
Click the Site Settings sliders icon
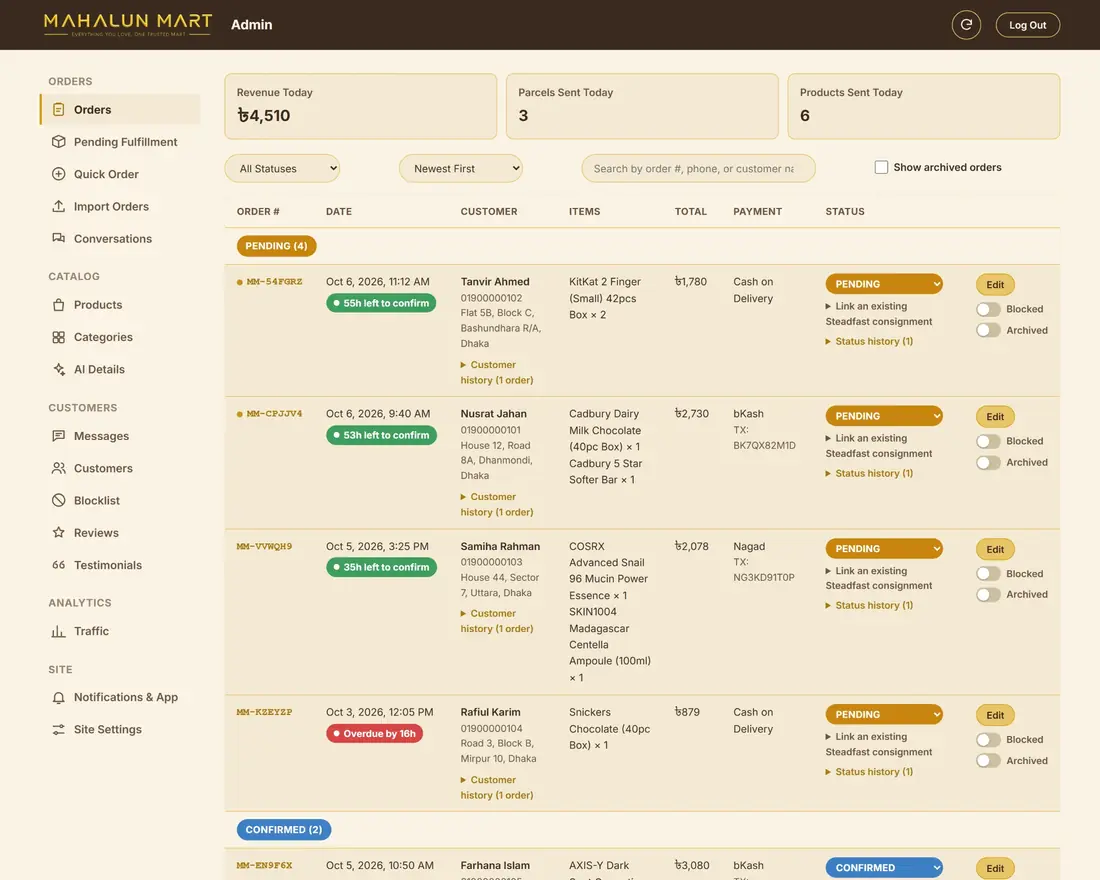pyautogui.click(x=59, y=729)
